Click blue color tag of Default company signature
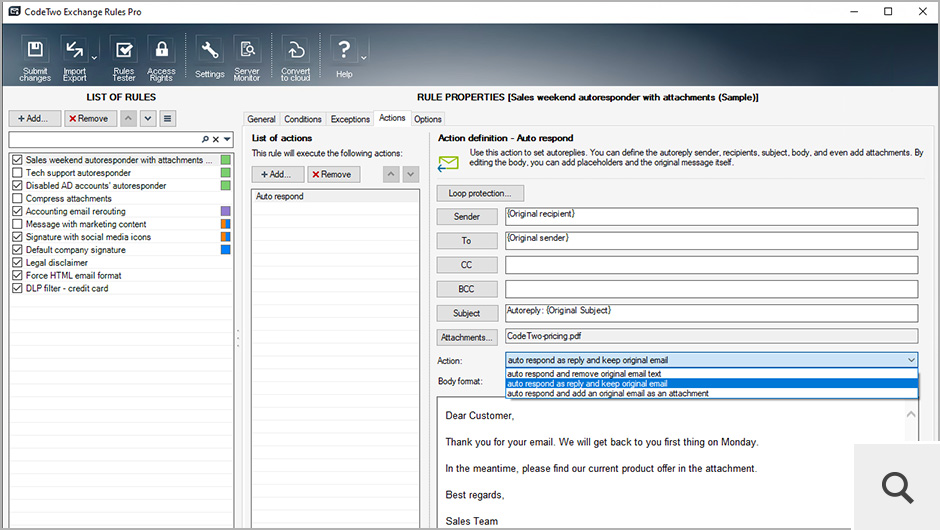The image size is (940, 530). (225, 249)
